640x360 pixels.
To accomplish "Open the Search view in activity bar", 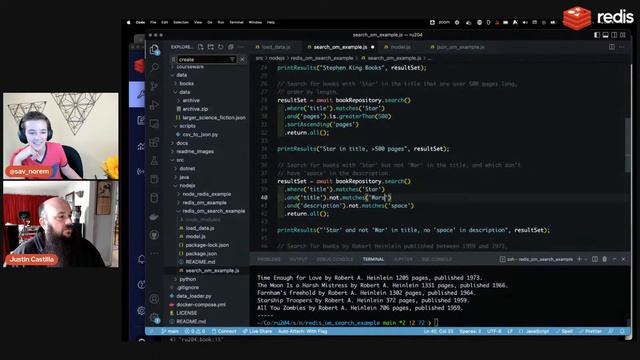I will [154, 67].
